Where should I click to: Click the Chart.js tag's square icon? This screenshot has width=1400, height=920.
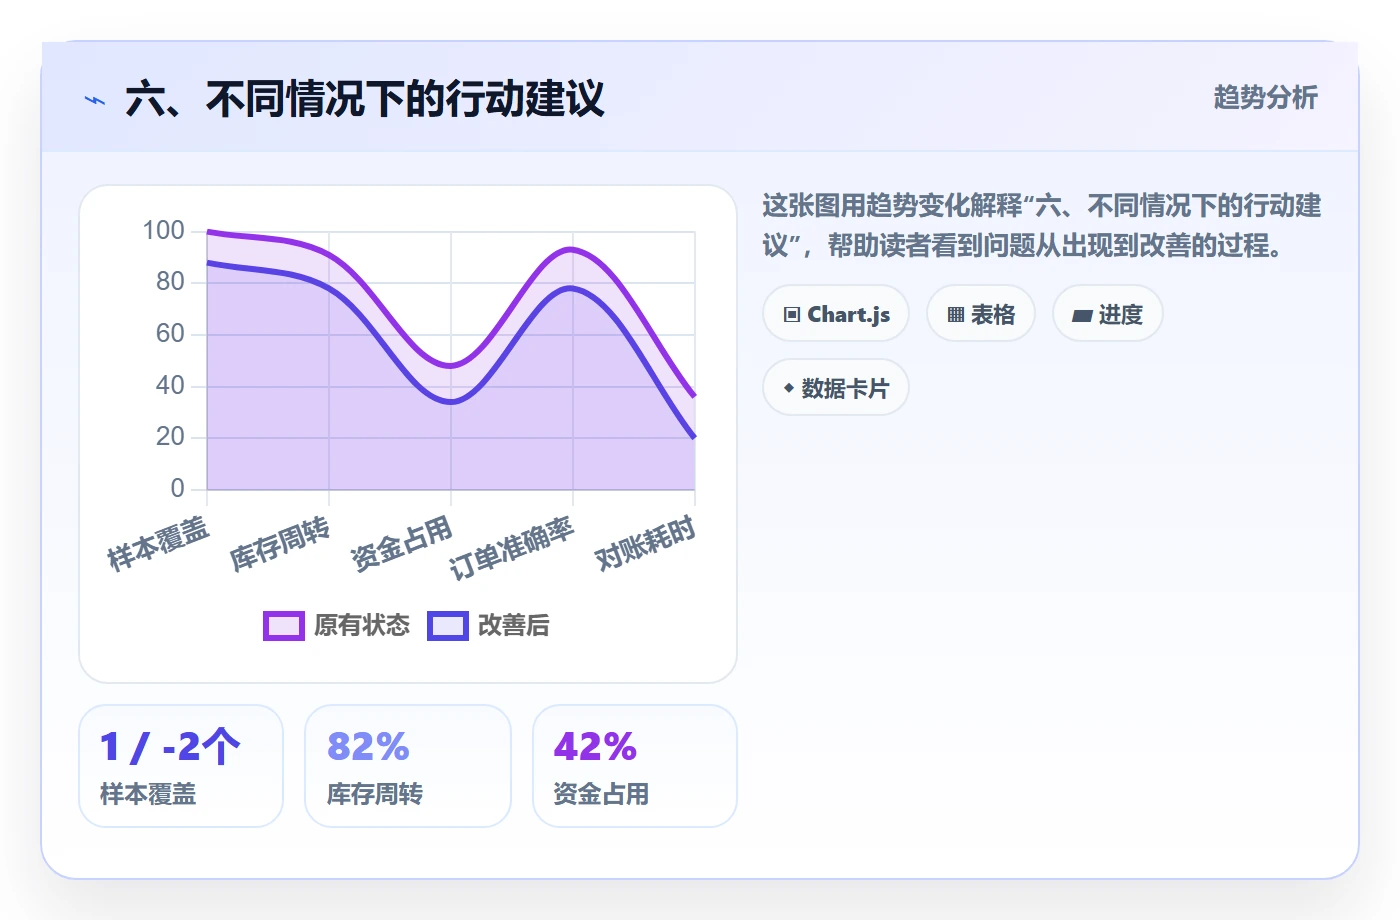pyautogui.click(x=792, y=314)
